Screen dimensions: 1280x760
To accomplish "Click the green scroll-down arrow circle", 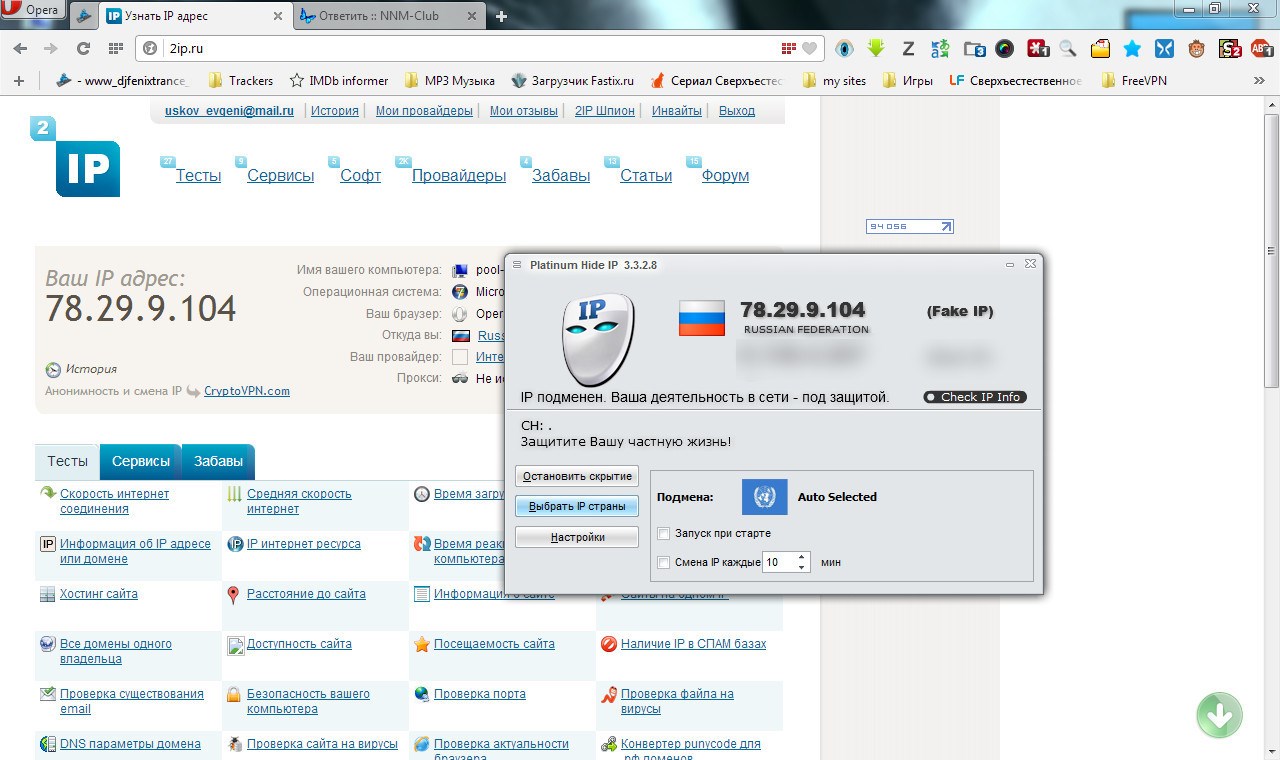I will pos(1219,716).
